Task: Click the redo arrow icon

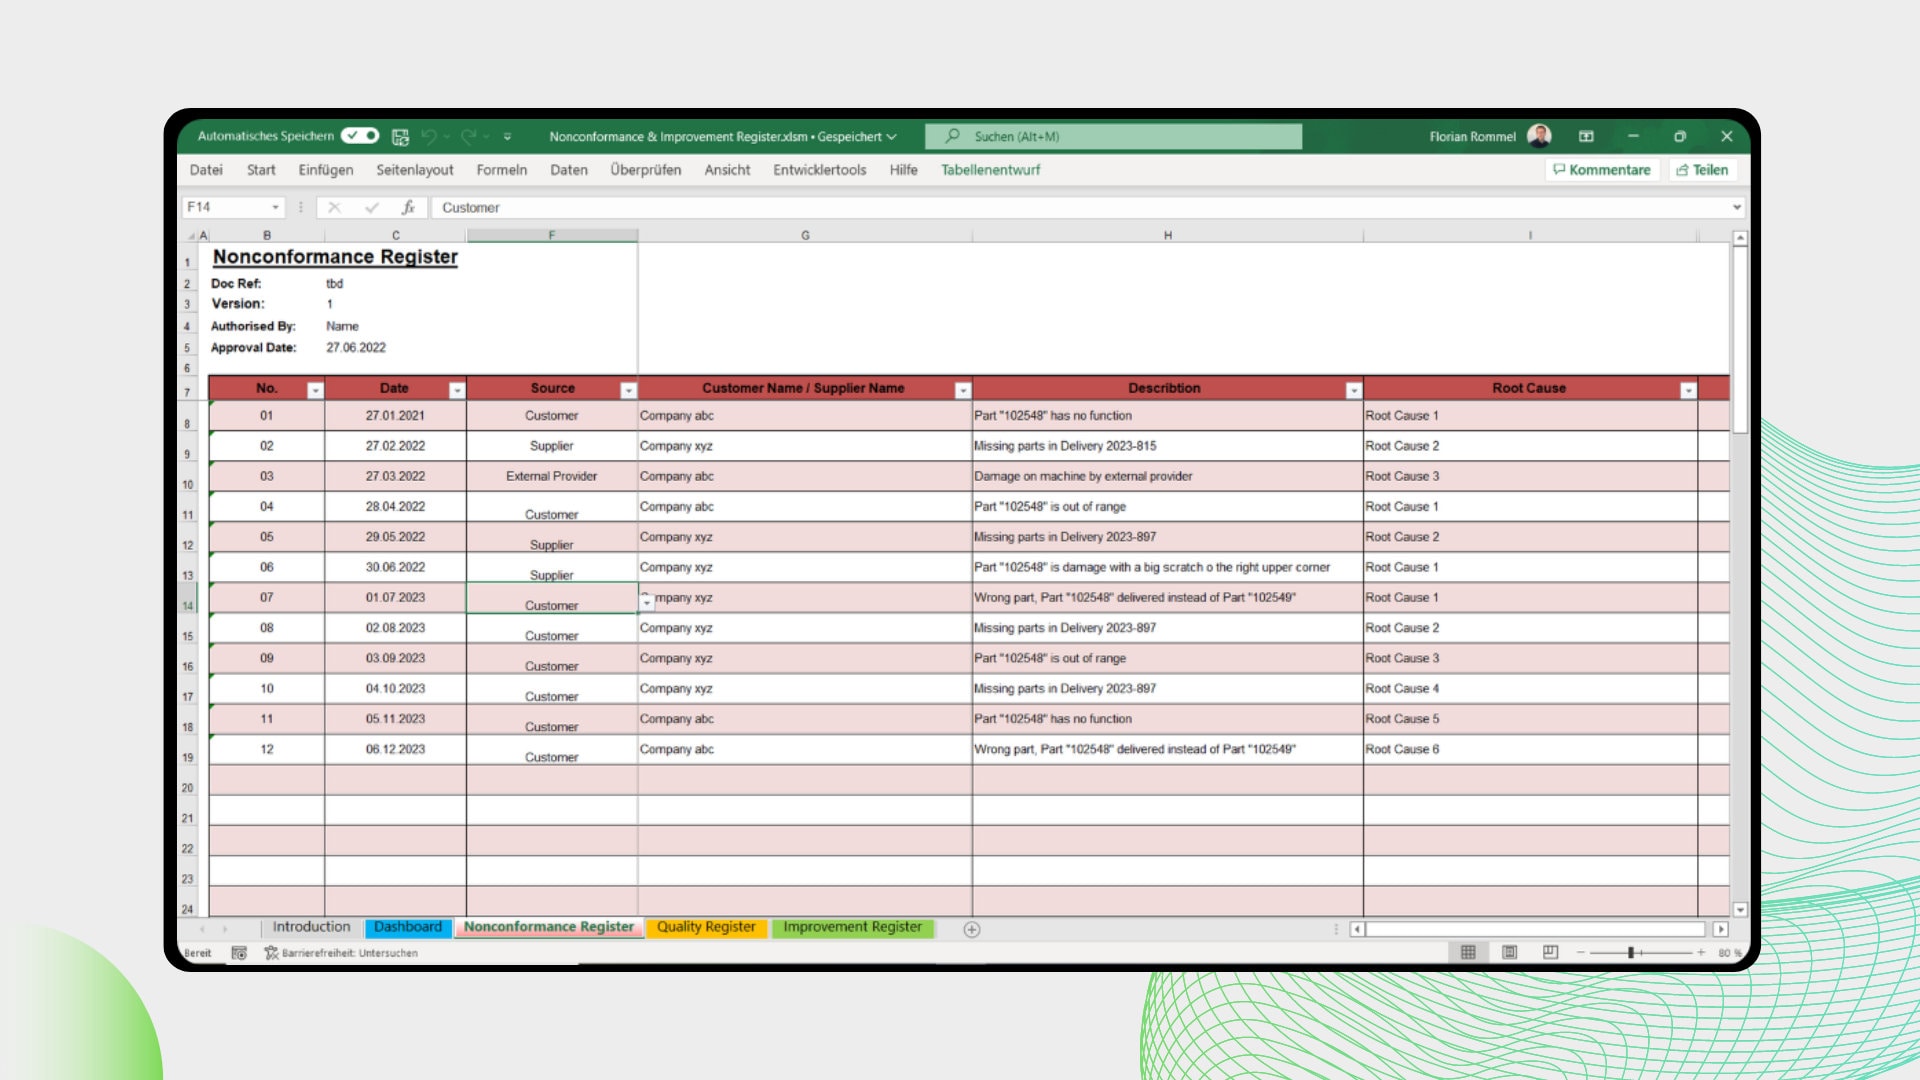Action: click(x=468, y=136)
